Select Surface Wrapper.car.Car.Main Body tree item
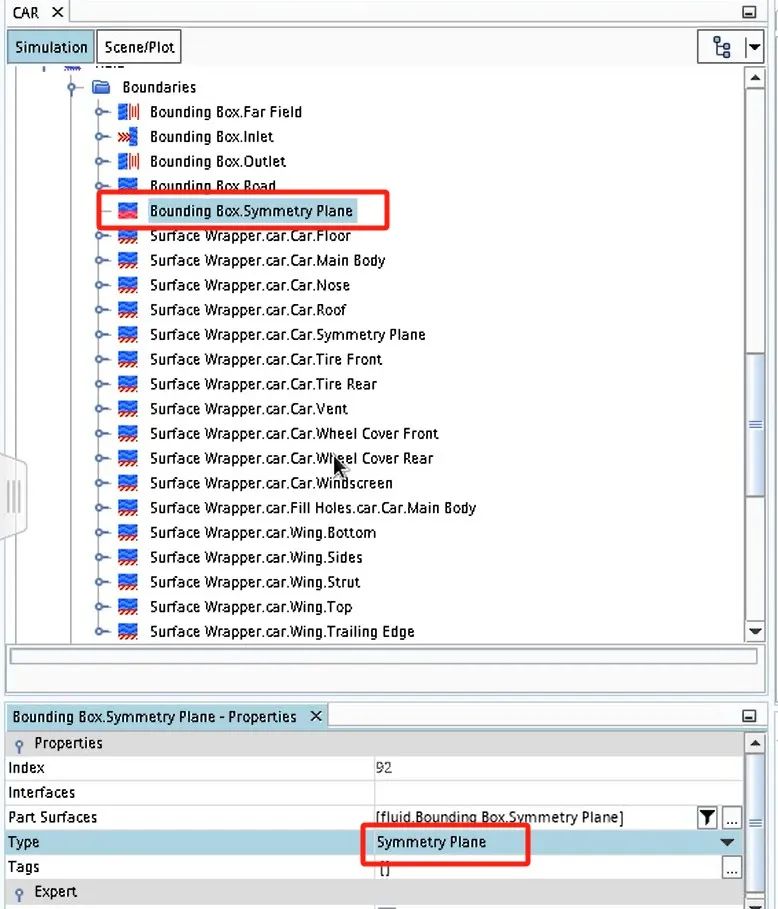Viewport: 778px width, 909px height. tap(267, 260)
